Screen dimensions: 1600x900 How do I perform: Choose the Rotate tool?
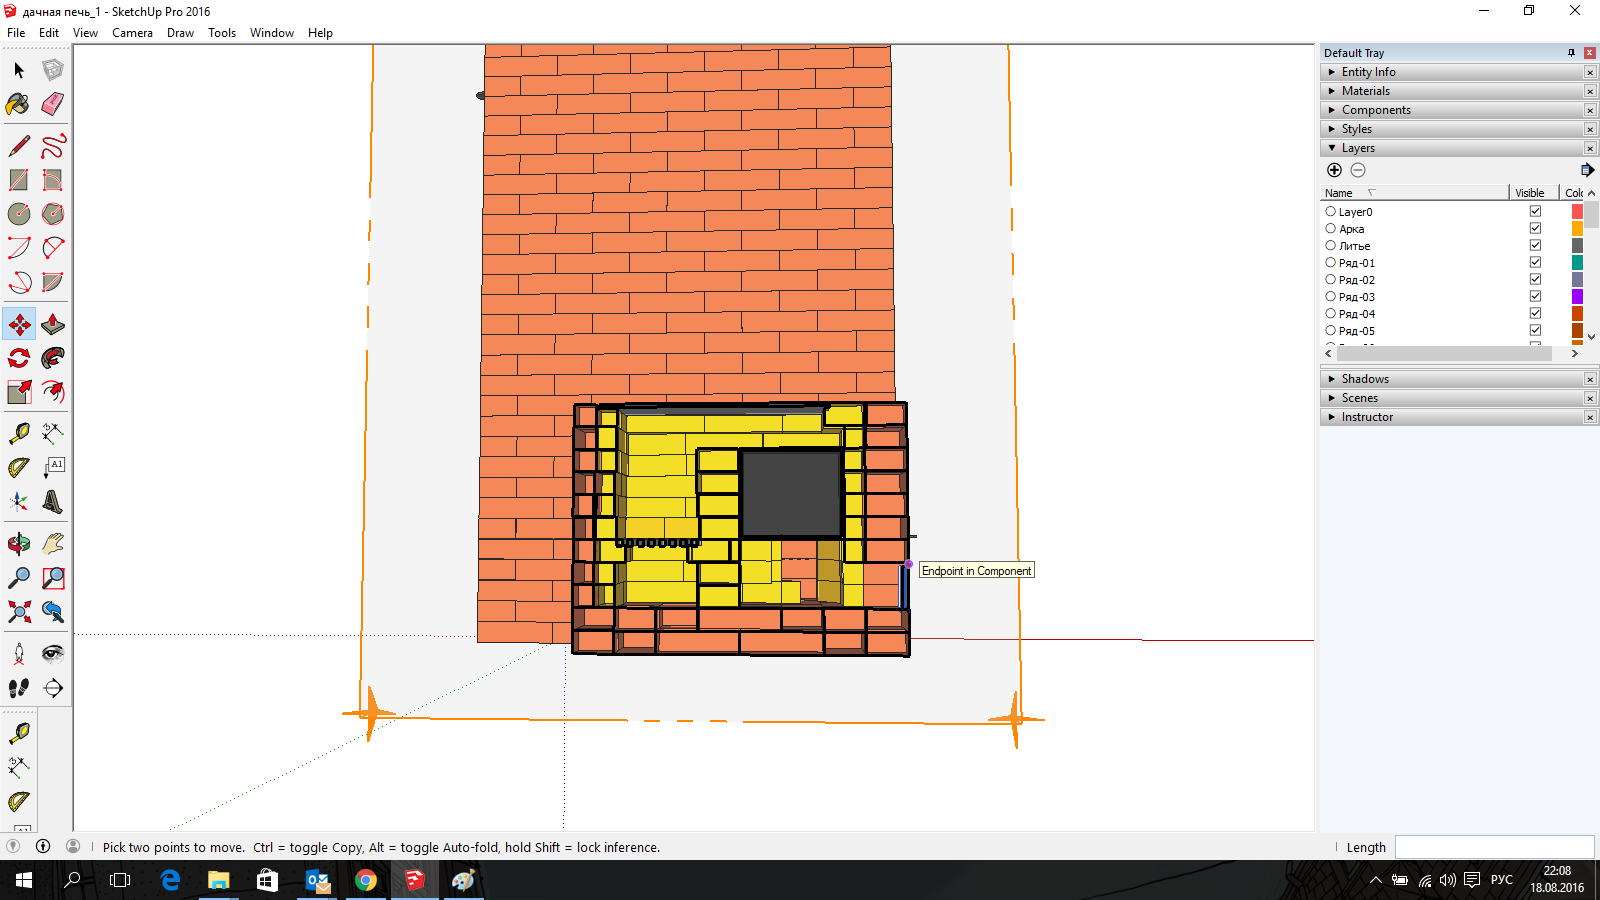click(x=18, y=358)
